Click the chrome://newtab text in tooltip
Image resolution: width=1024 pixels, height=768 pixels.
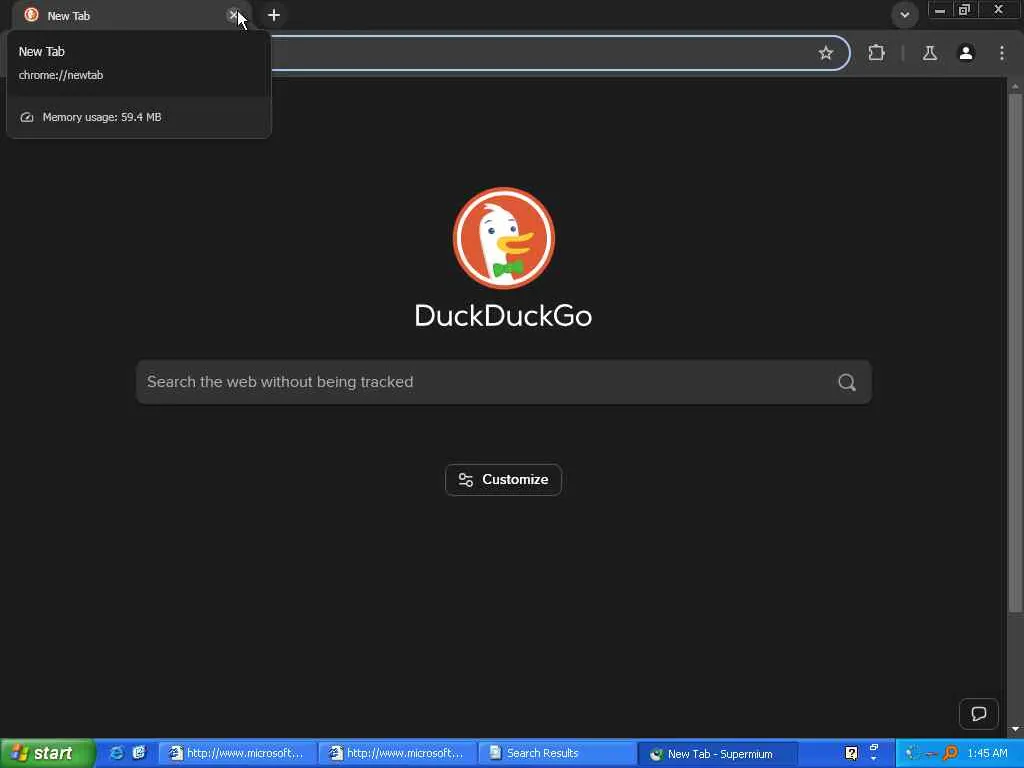coord(61,75)
